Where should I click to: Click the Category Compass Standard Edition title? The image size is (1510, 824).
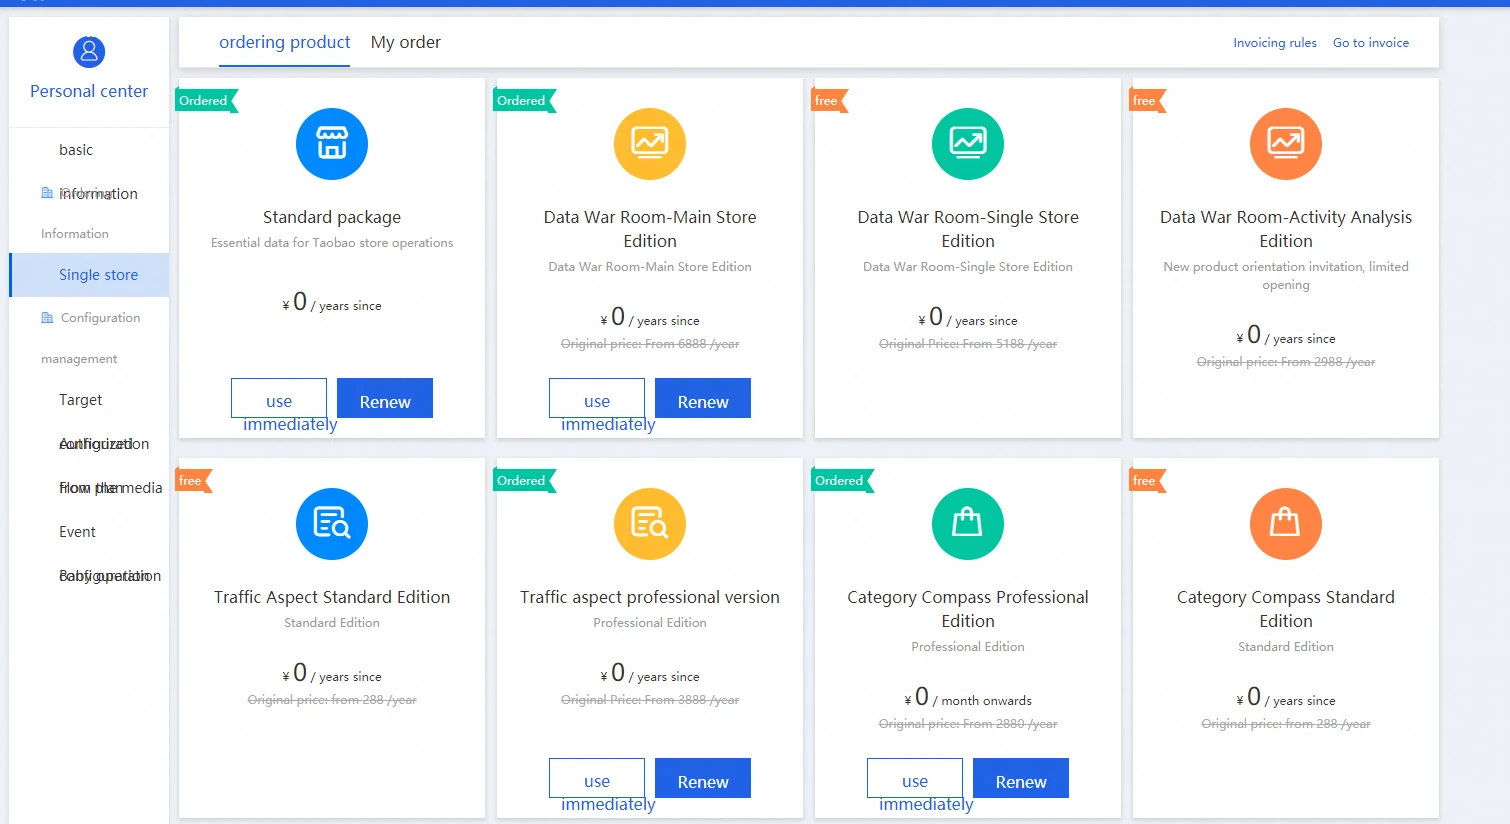coord(1286,609)
